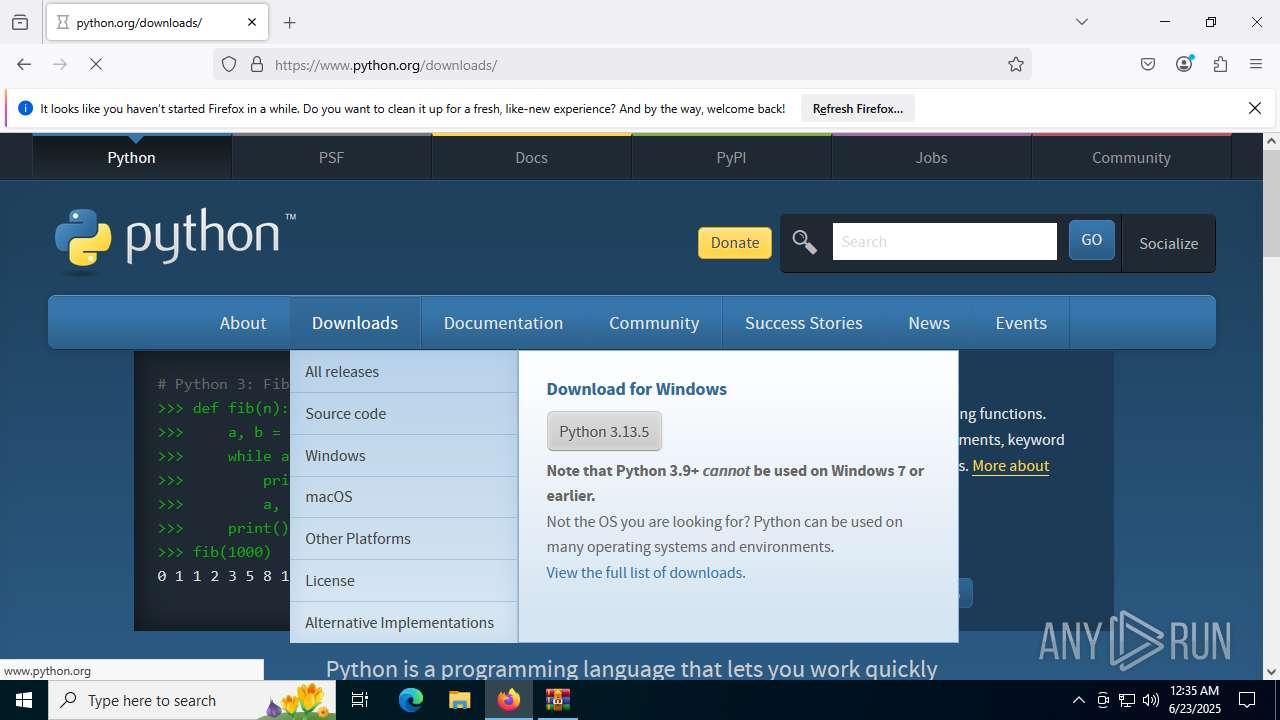Click the network tray icon

tap(1127, 700)
